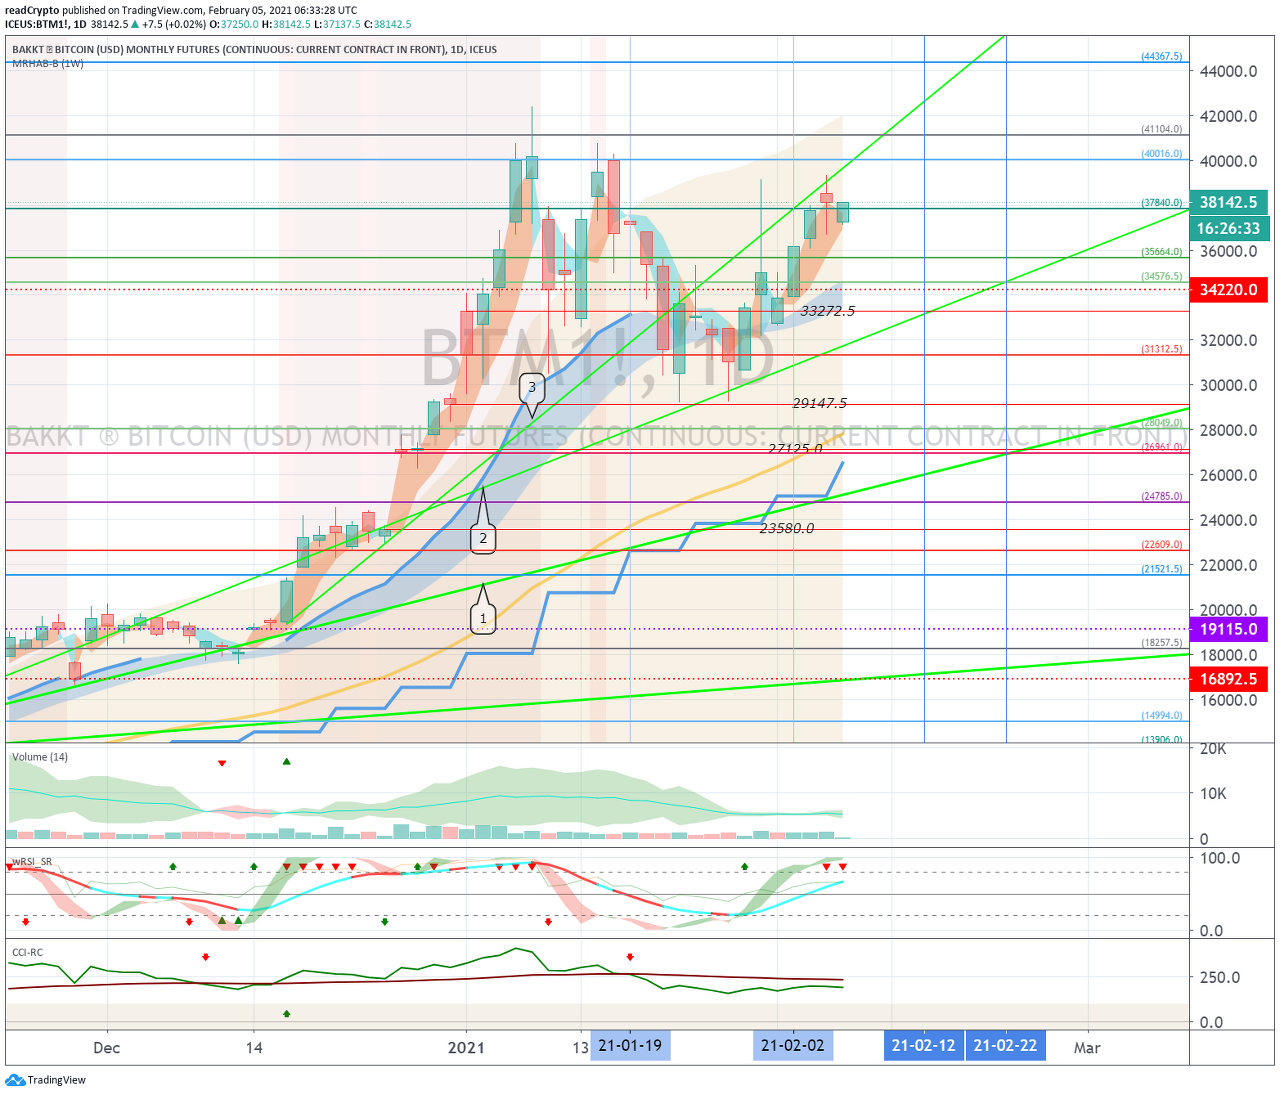Click the current price label 38142.5

coord(1229,203)
